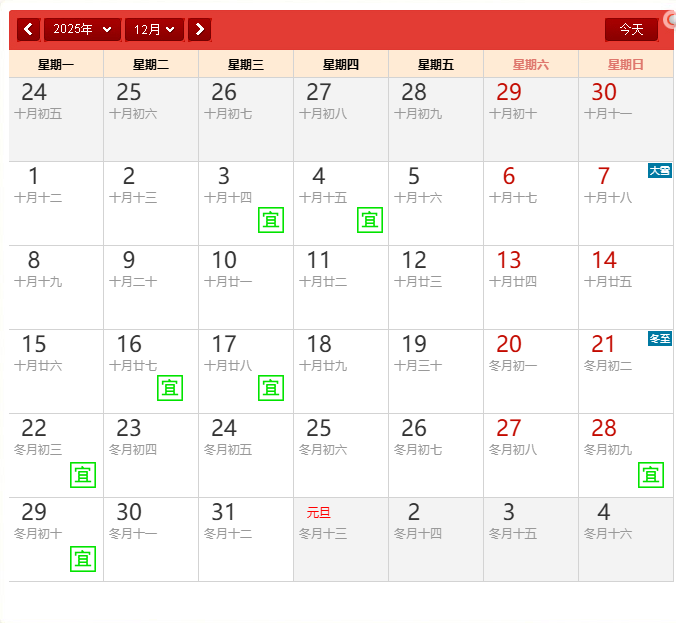Image resolution: width=676 pixels, height=623 pixels.
Task: Go to the previous month arrow
Action: 28,29
